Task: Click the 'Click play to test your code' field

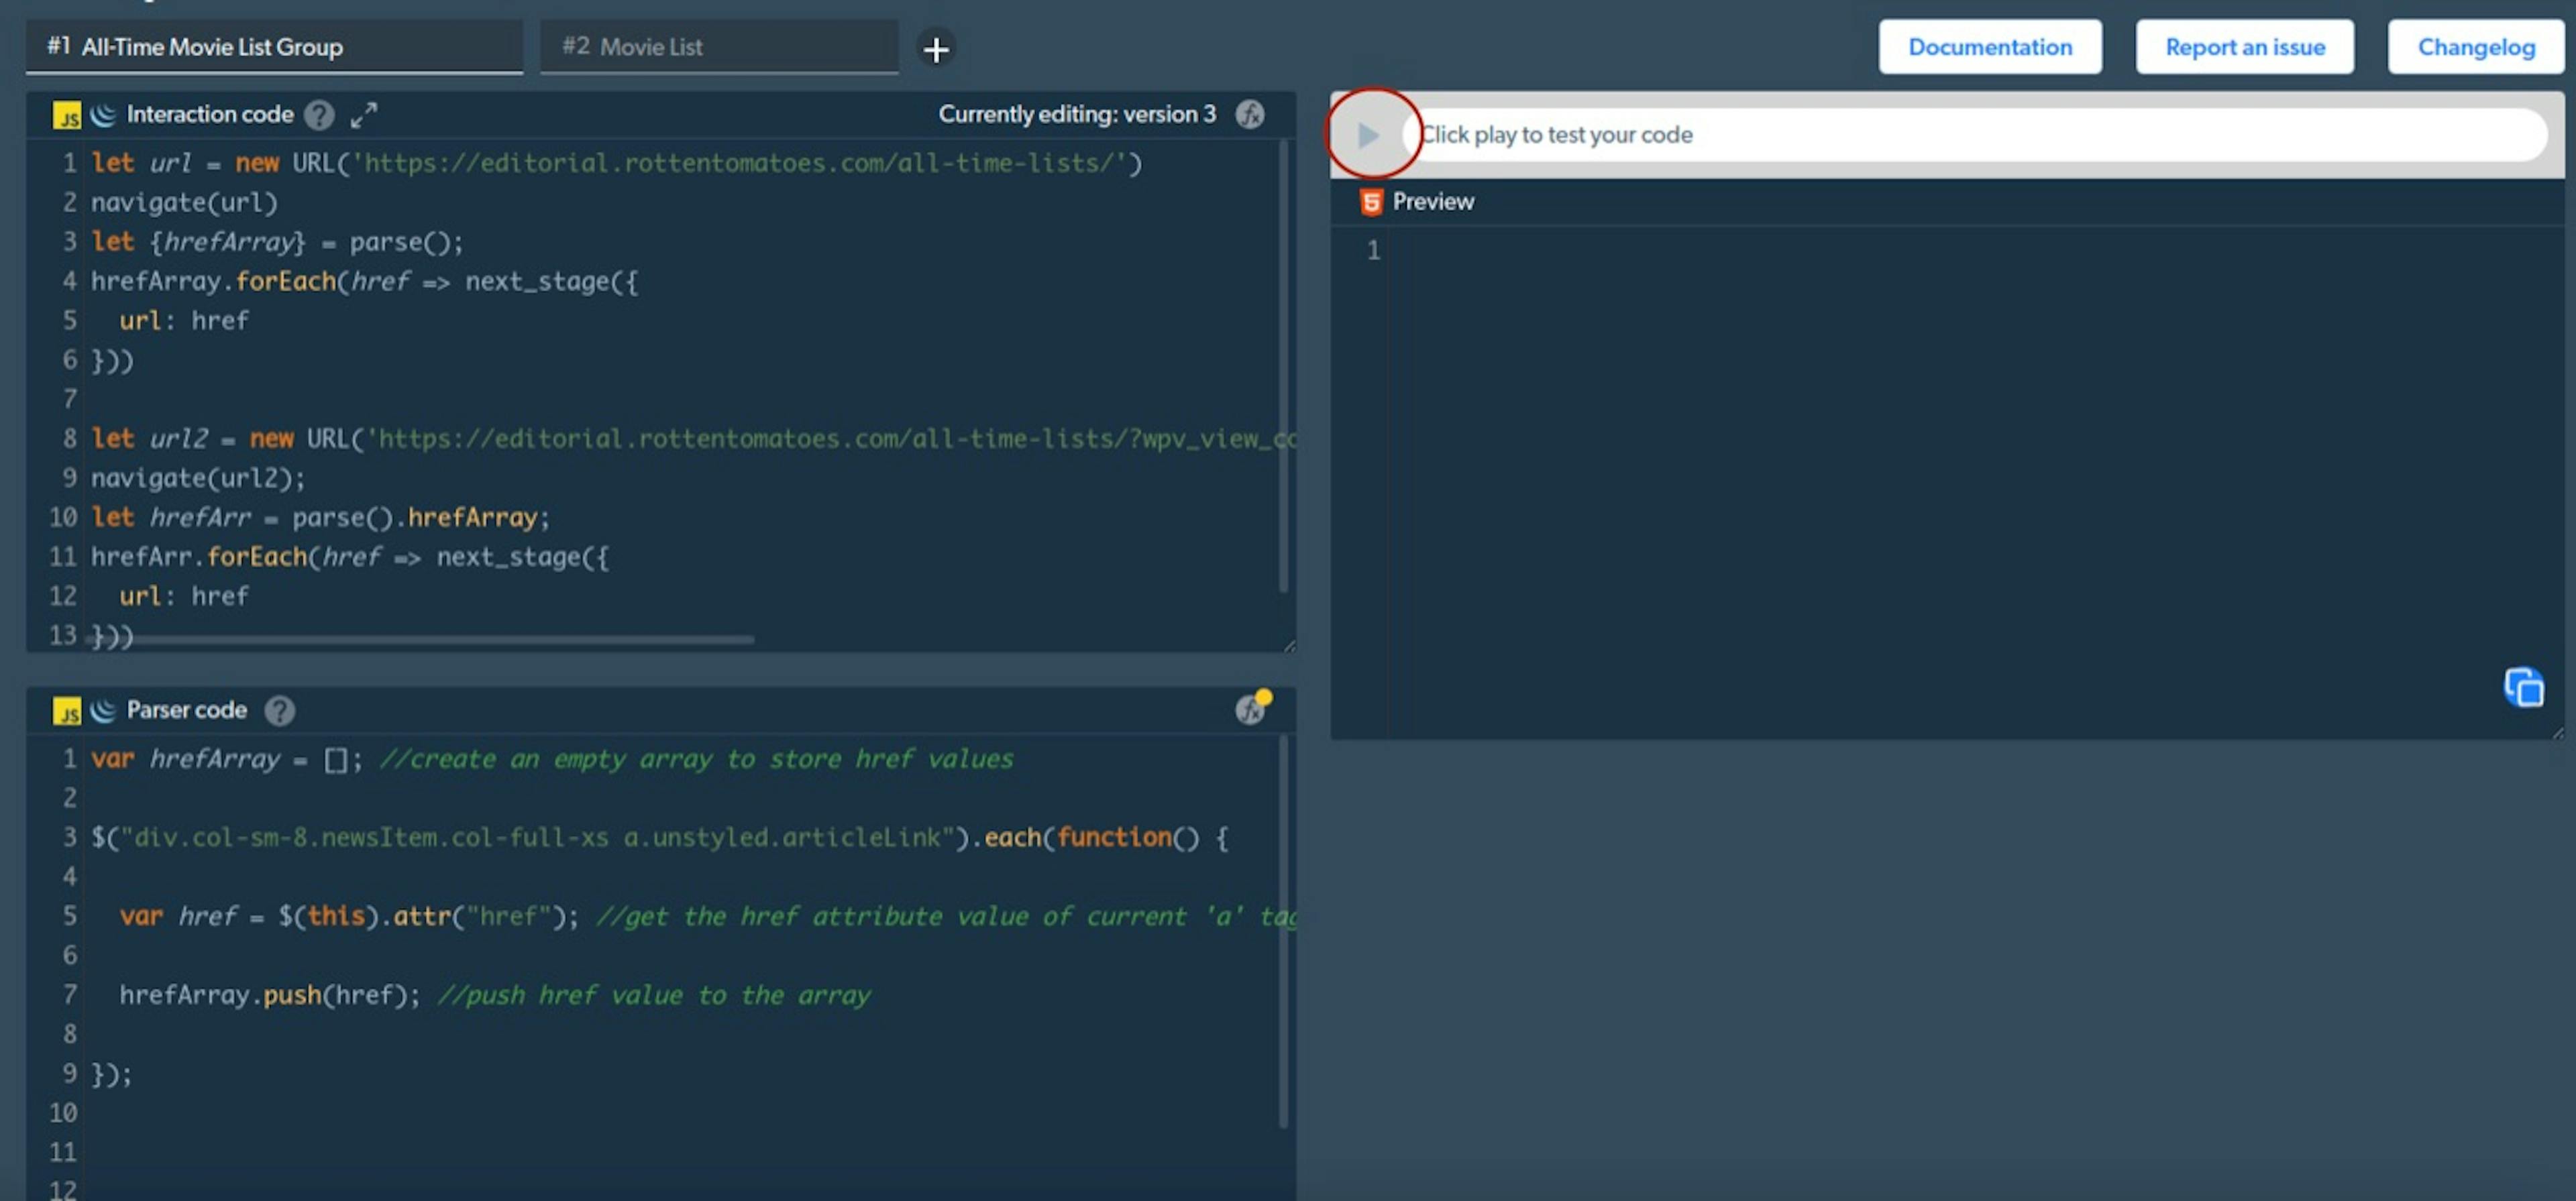Action: [1975, 134]
